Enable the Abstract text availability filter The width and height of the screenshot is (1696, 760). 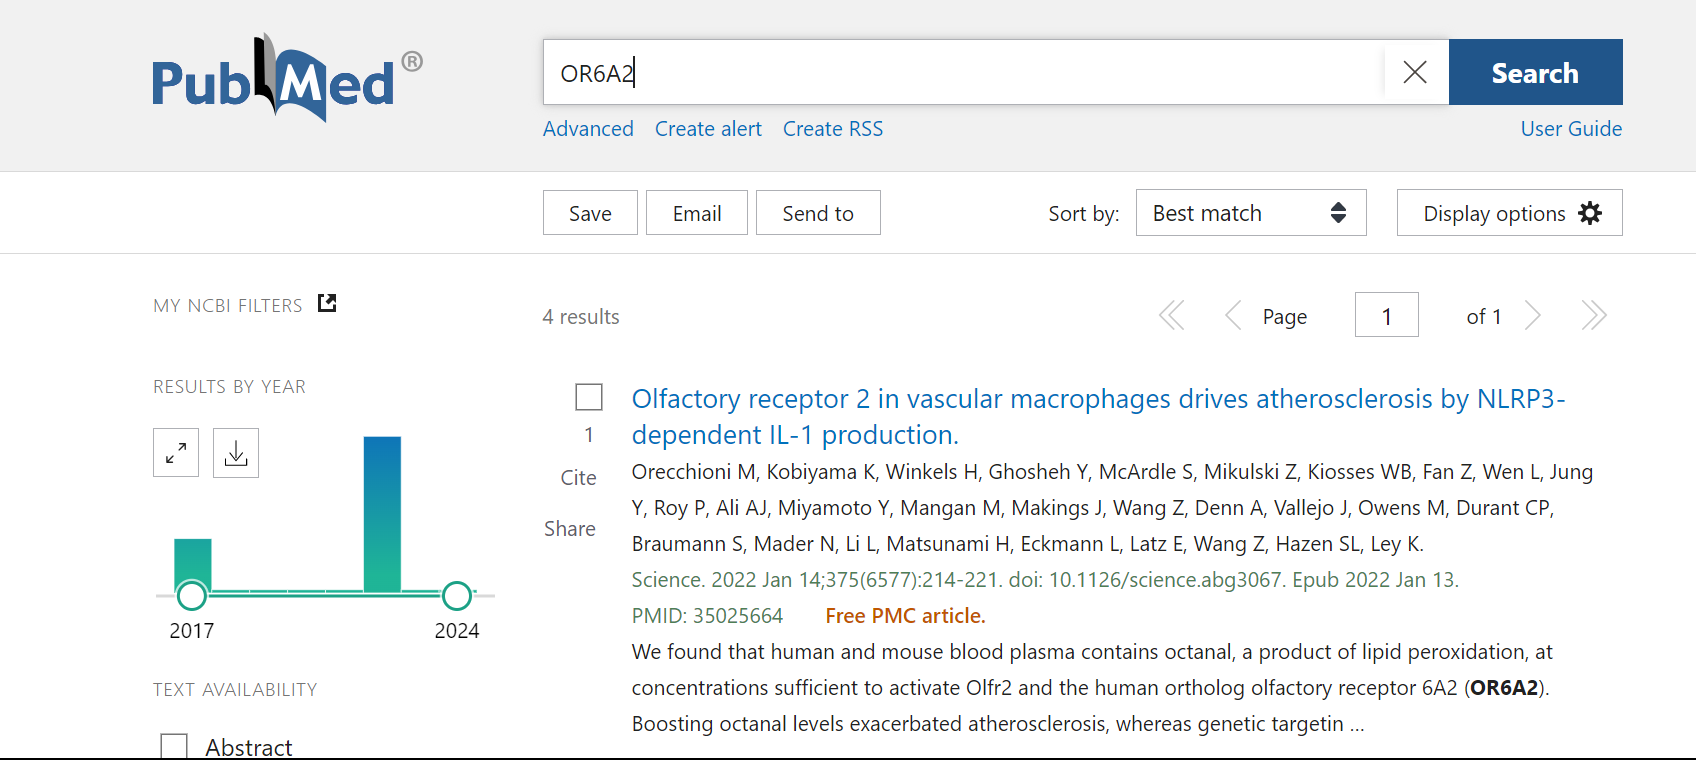click(x=174, y=746)
